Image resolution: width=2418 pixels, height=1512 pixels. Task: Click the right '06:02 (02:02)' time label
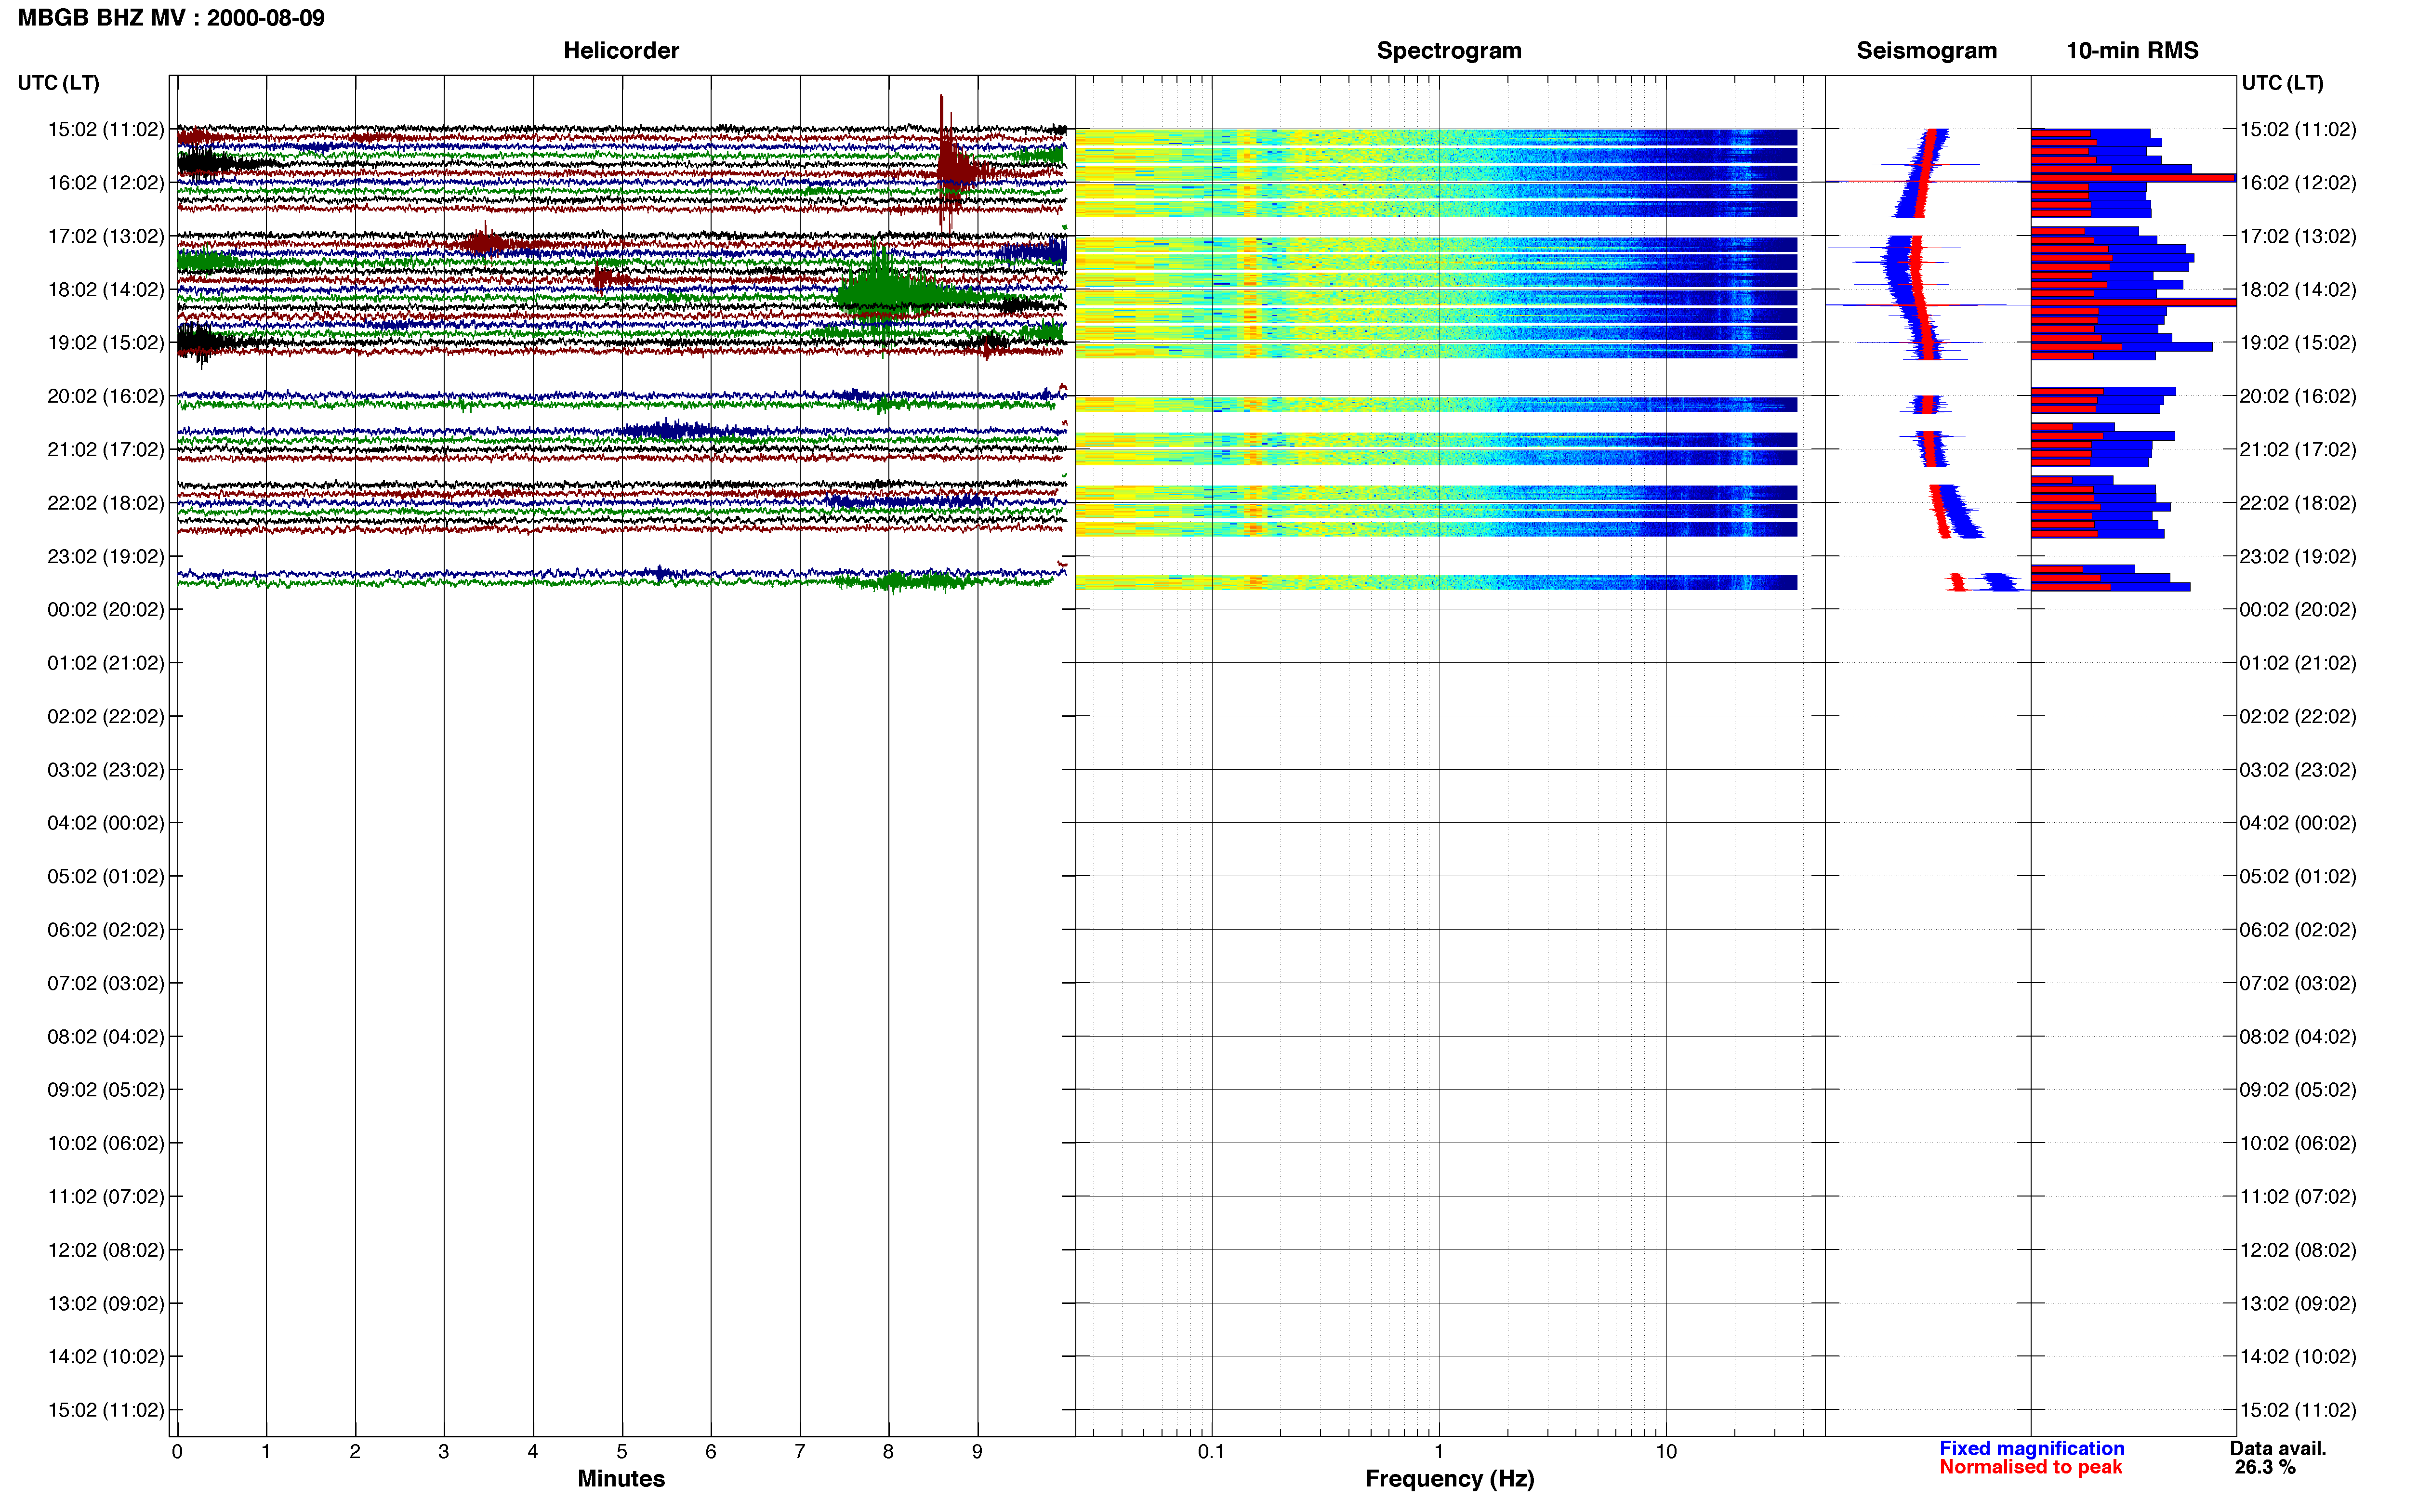(2298, 930)
